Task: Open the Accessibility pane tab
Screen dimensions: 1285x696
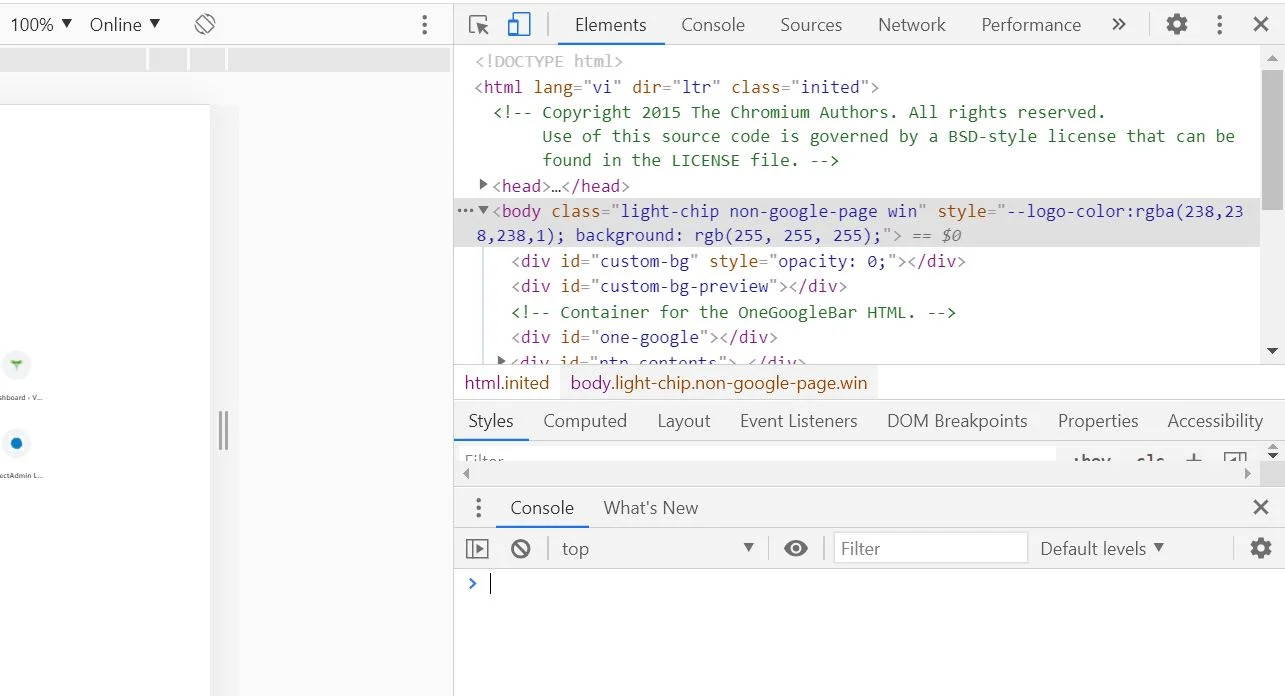Action: click(1215, 421)
